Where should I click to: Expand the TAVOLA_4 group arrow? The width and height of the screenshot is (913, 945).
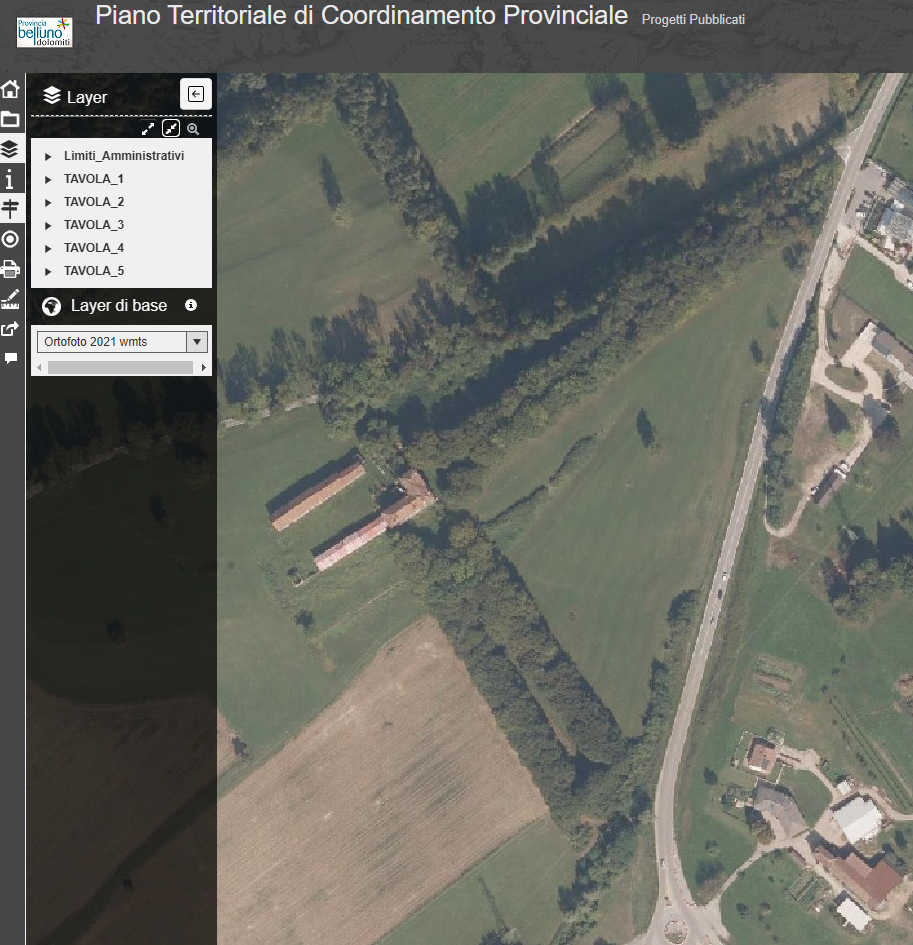[x=48, y=248]
